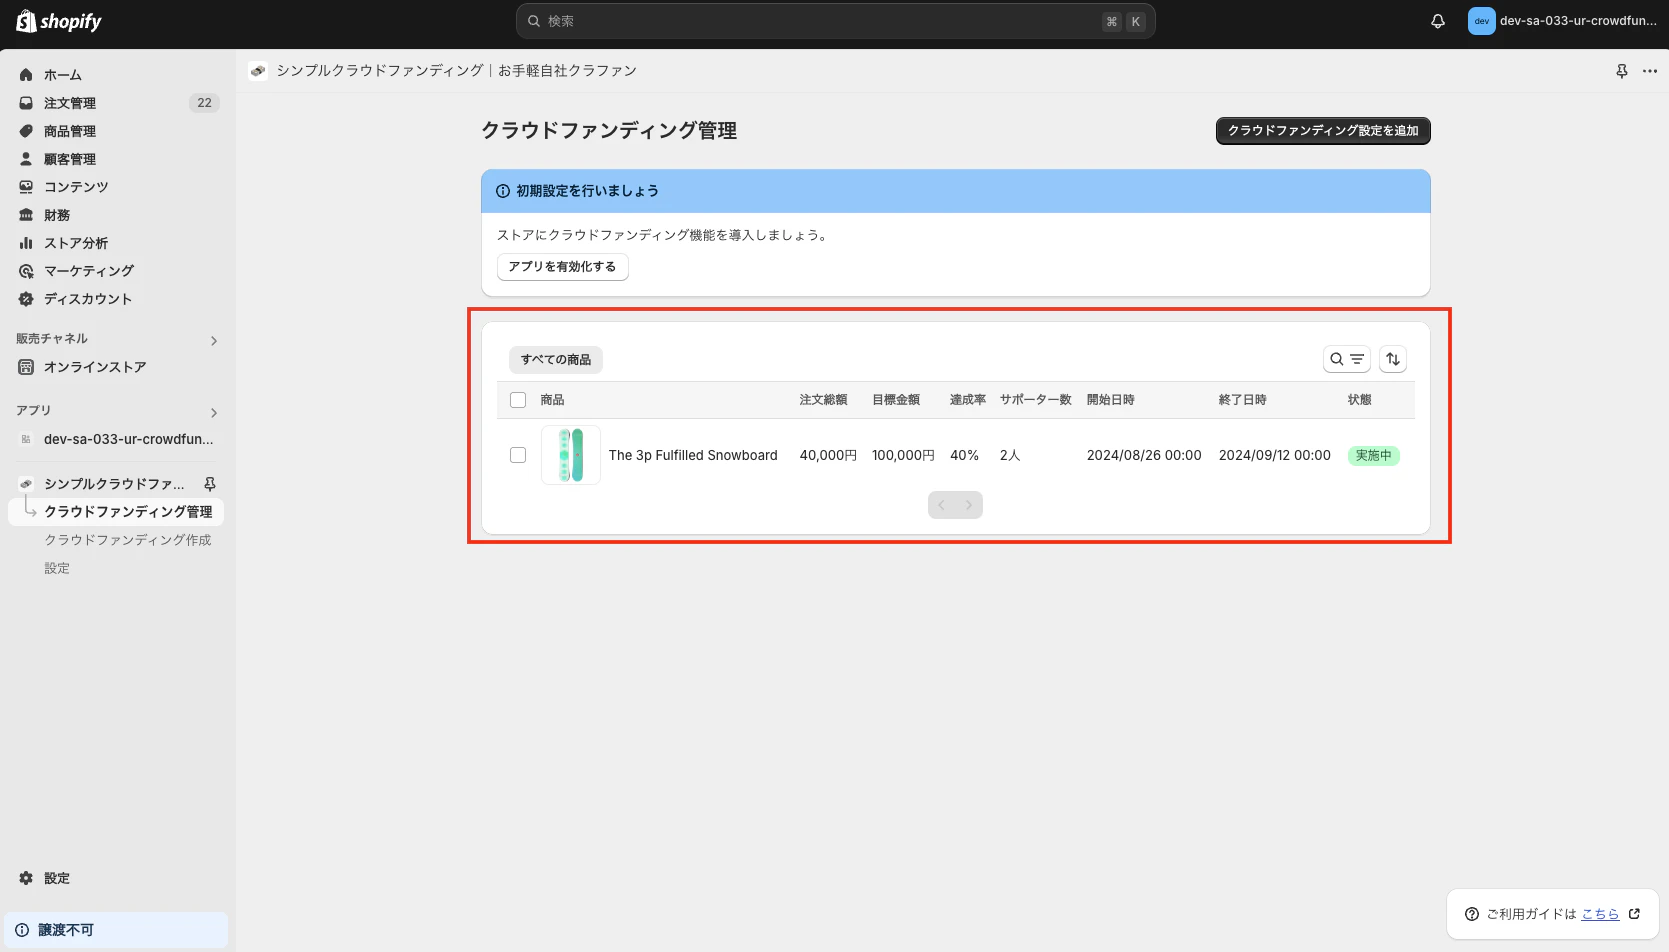Viewport: 1669px width, 952px height.
Task: Open ストア分析 analytics from the sidebar
Action: pyautogui.click(x=74, y=242)
